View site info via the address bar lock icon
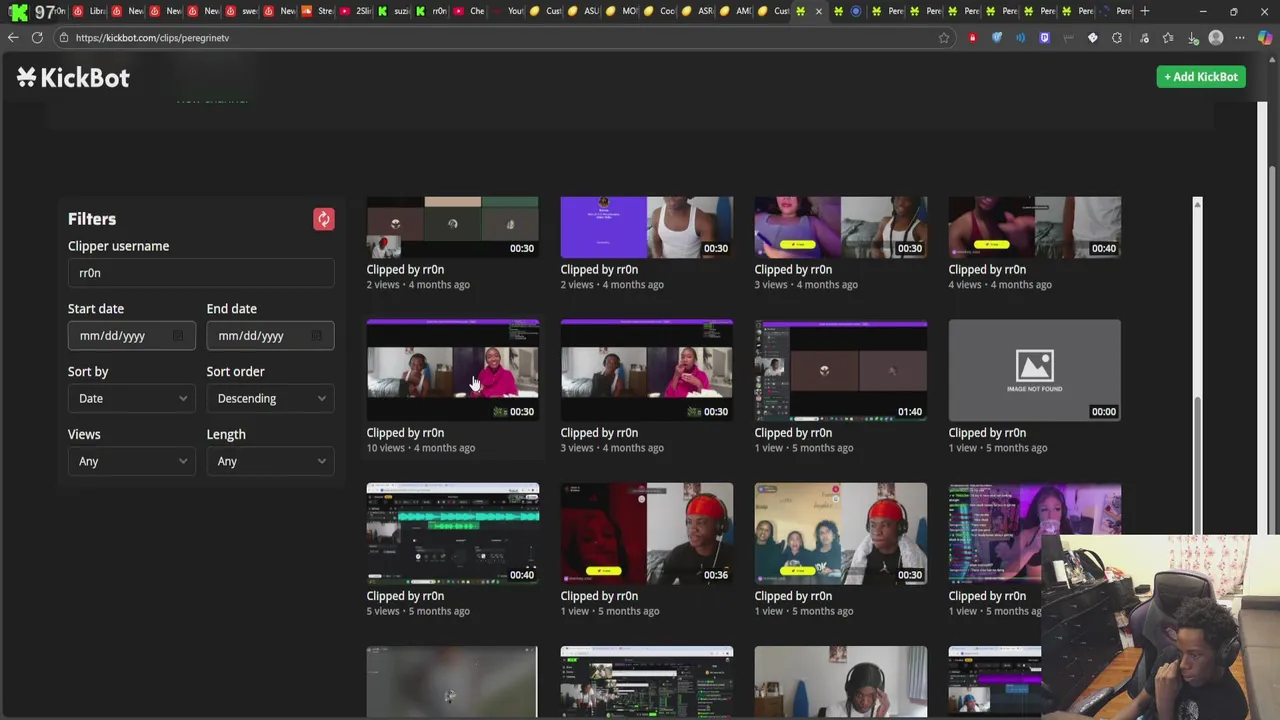 [x=63, y=38]
